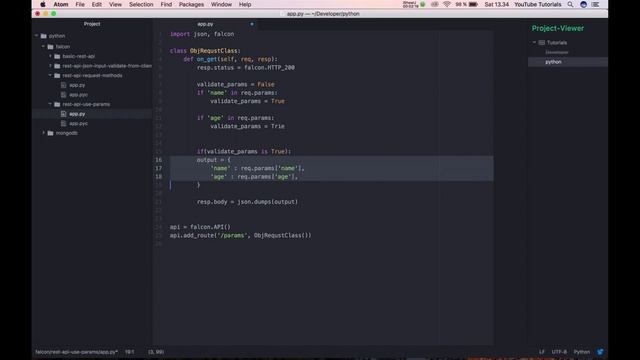Open the Selection menu

pos(141,4)
